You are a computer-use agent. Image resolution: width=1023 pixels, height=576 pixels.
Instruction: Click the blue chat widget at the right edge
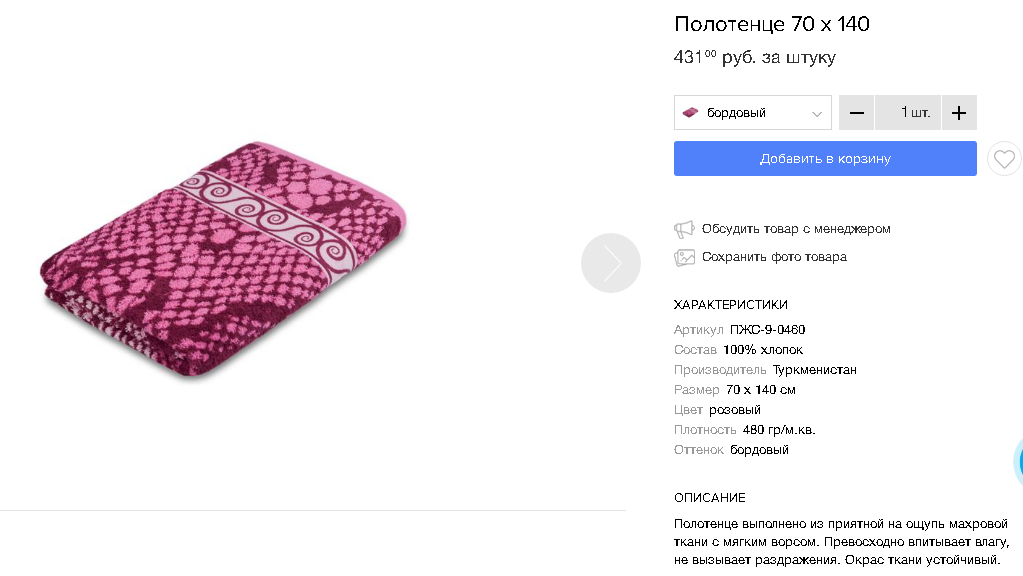1019,461
